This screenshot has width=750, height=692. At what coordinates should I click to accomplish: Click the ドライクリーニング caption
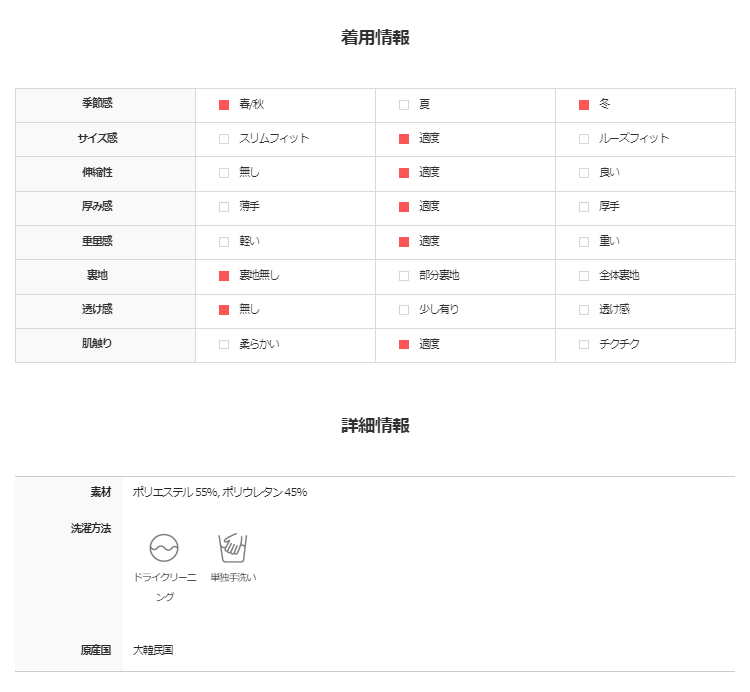(165, 587)
